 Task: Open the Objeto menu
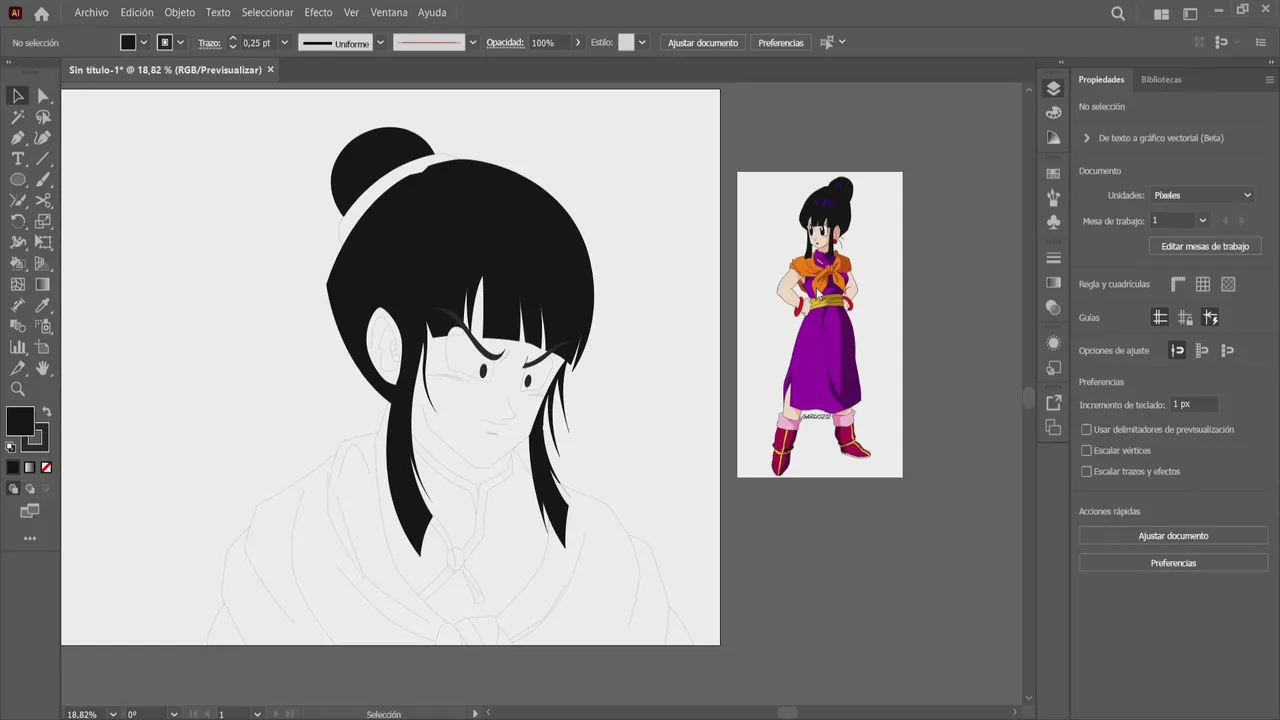[x=180, y=13]
